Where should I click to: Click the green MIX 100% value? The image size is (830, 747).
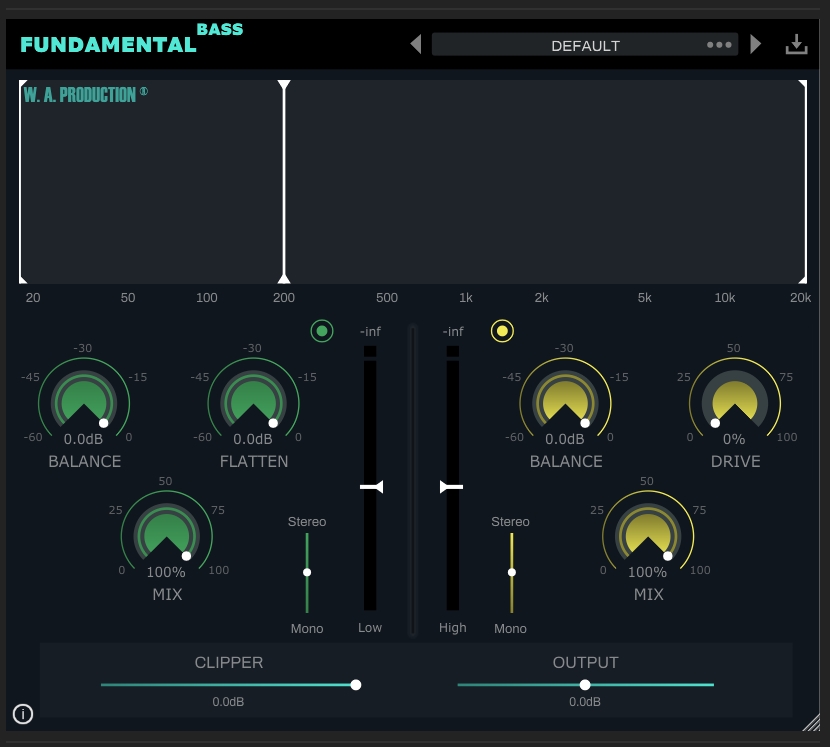(x=166, y=572)
